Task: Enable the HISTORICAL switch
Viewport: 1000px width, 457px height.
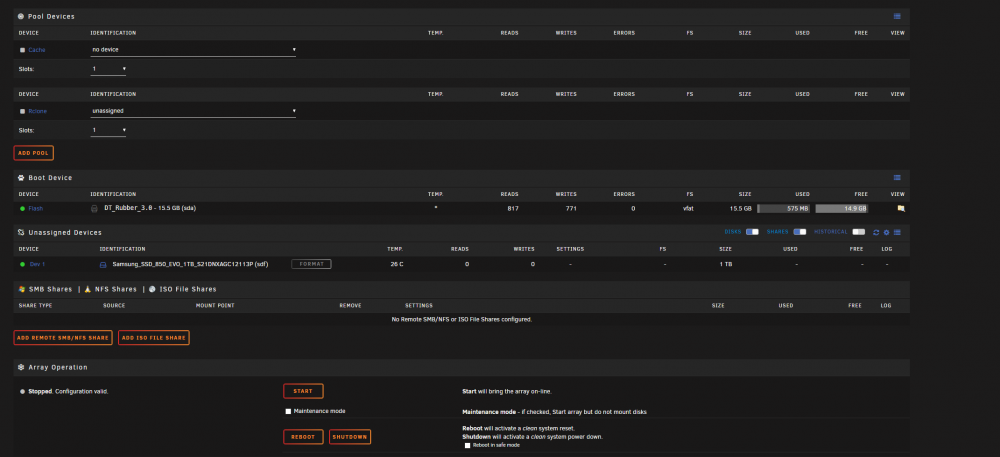Action: click(x=858, y=232)
